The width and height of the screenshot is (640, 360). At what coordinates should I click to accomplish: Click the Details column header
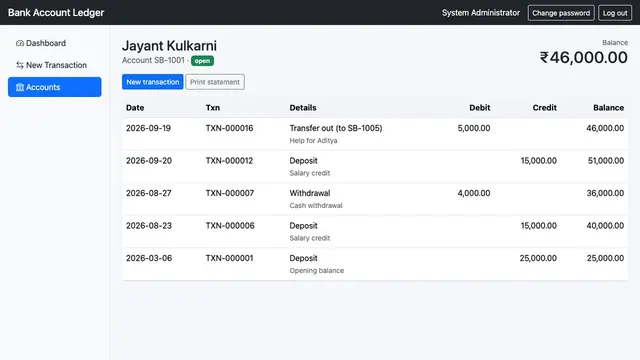[x=303, y=108]
